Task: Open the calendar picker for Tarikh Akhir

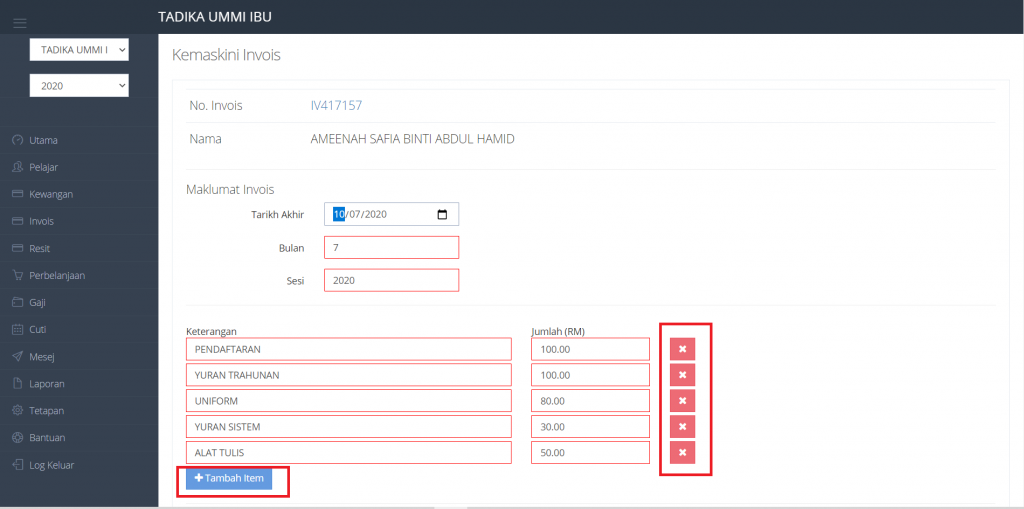Action: click(x=442, y=214)
